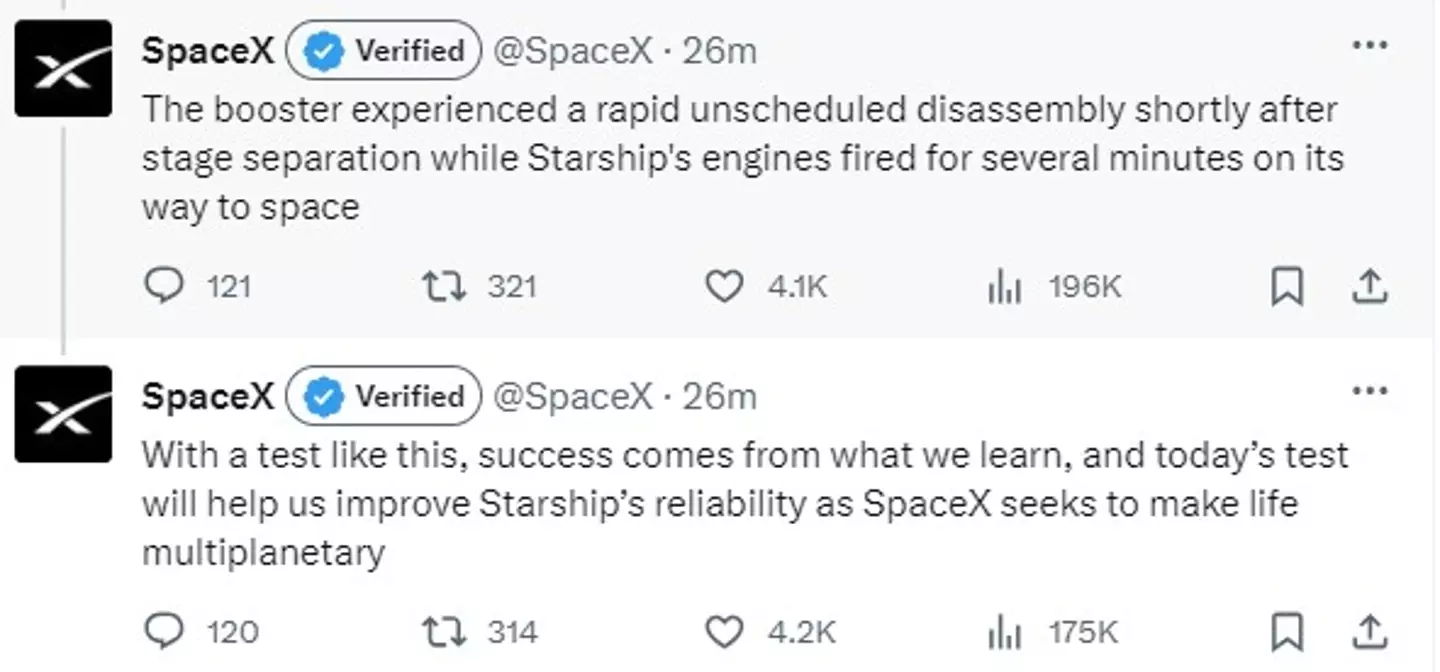Open the SpaceX profile from the top tweet

207,50
